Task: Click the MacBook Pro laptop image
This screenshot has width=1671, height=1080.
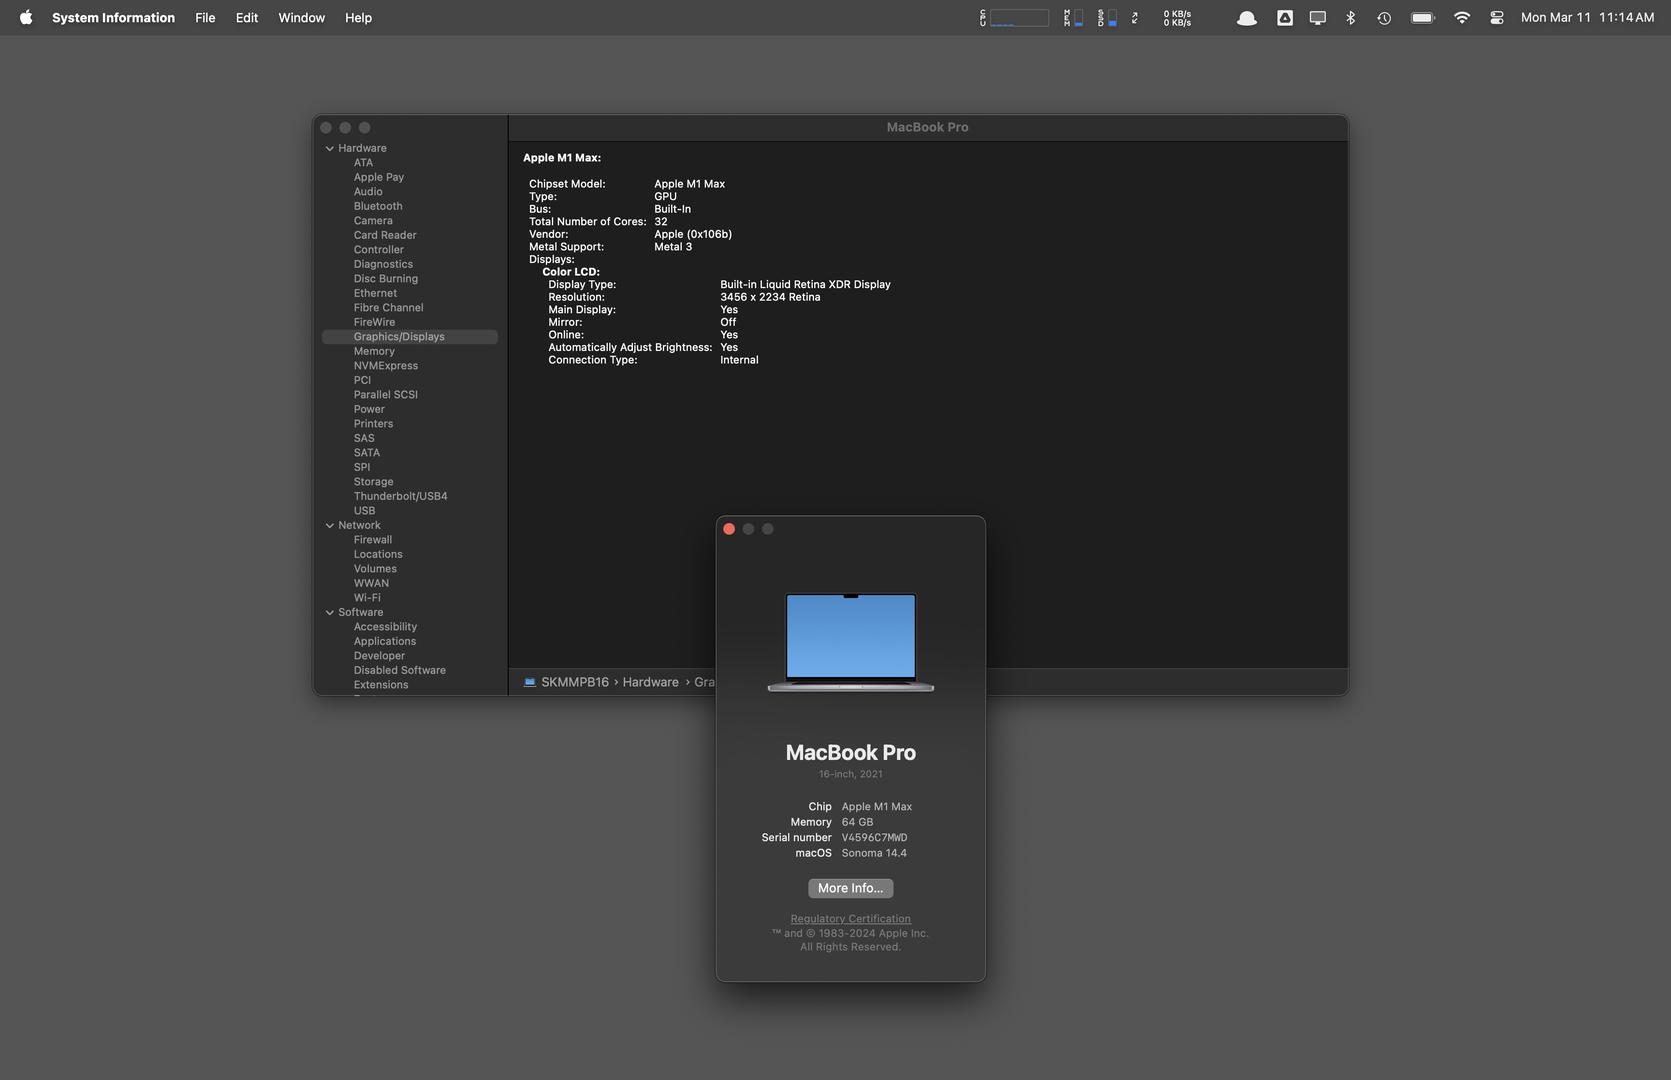Action: pos(850,641)
